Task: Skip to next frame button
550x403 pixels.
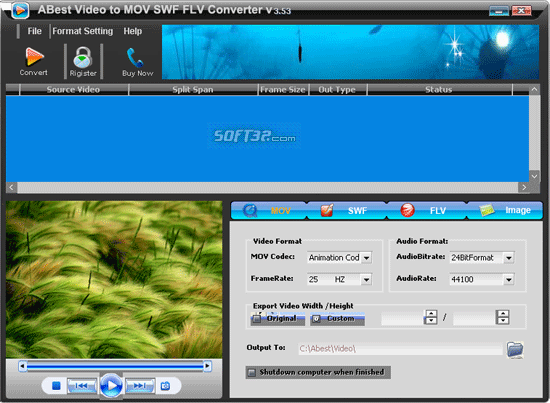Action: point(140,386)
